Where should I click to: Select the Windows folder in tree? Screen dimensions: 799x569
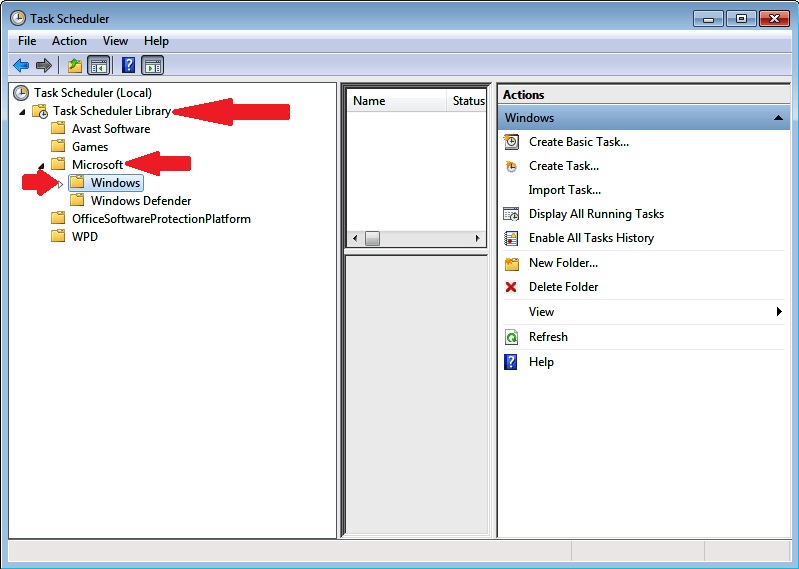tap(115, 183)
